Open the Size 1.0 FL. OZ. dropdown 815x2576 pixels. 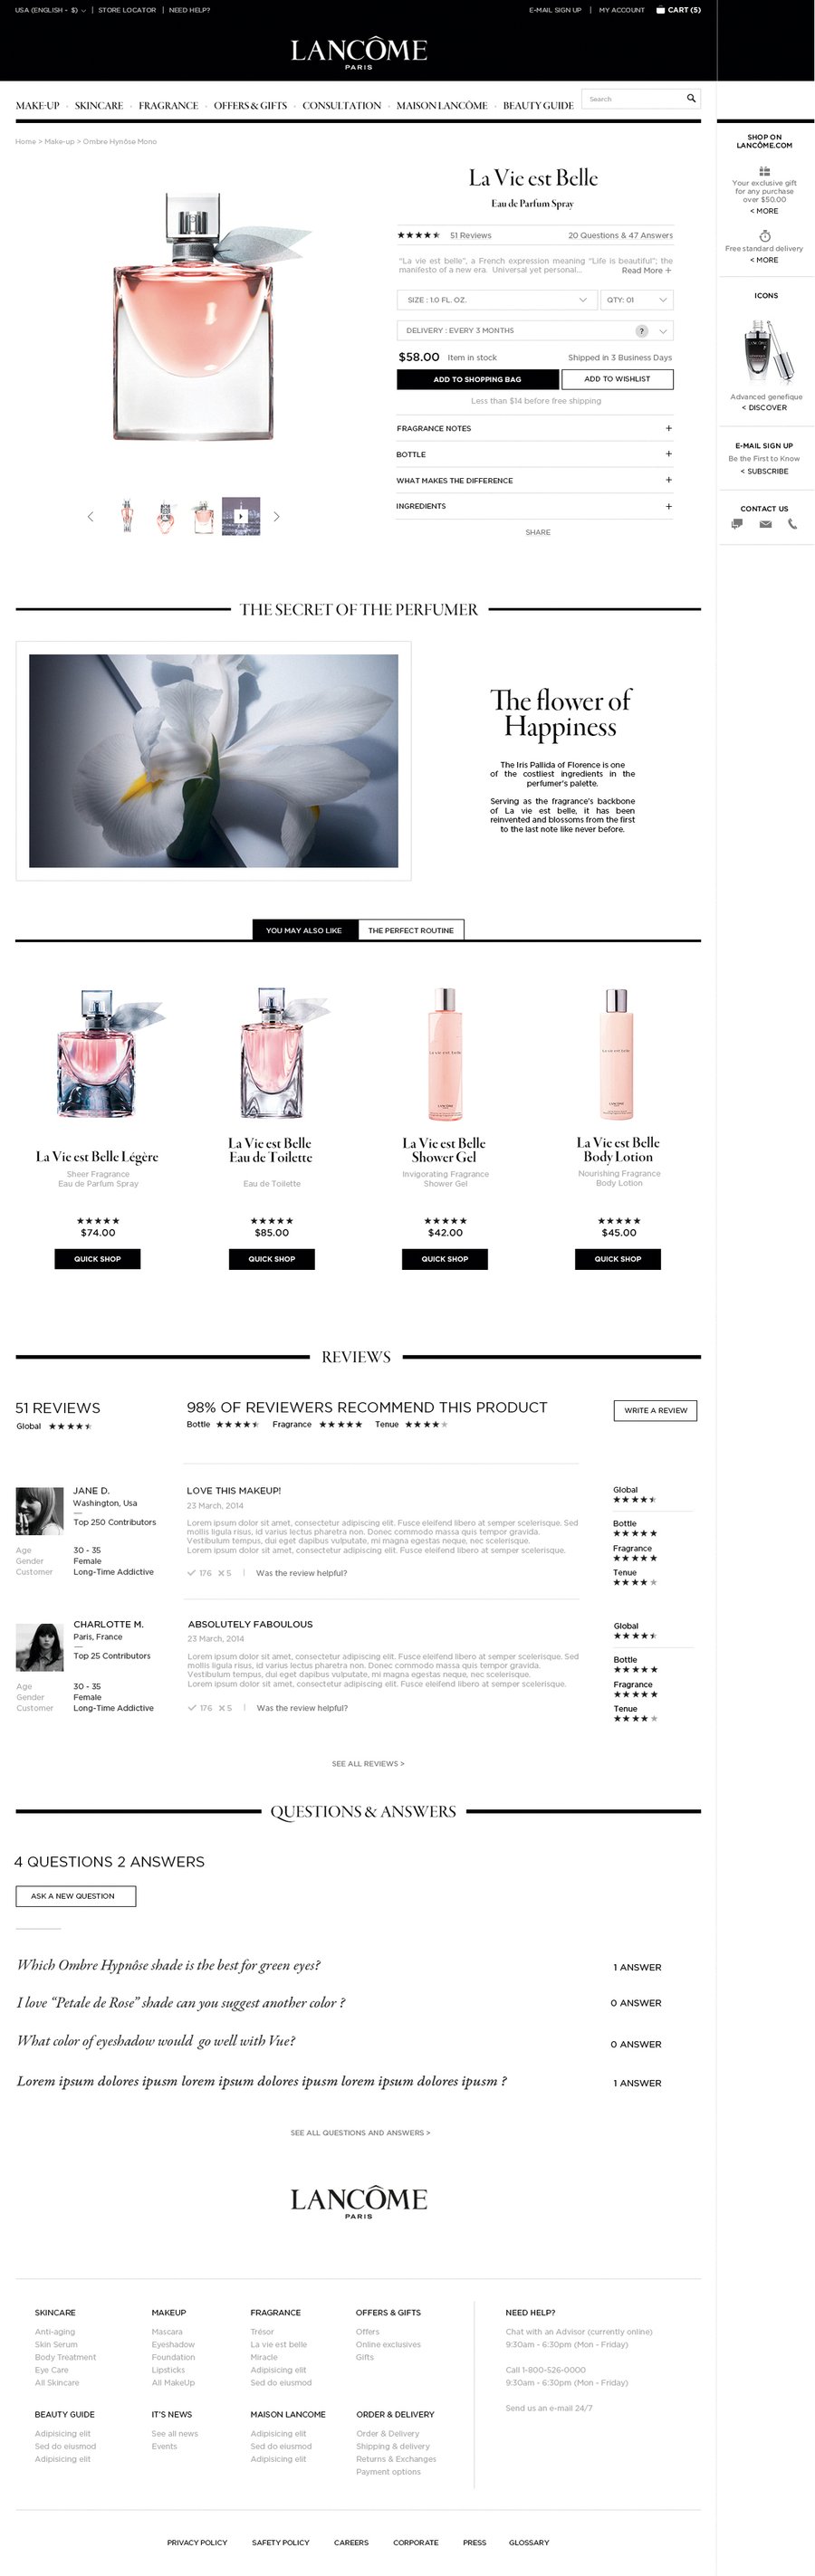click(496, 300)
